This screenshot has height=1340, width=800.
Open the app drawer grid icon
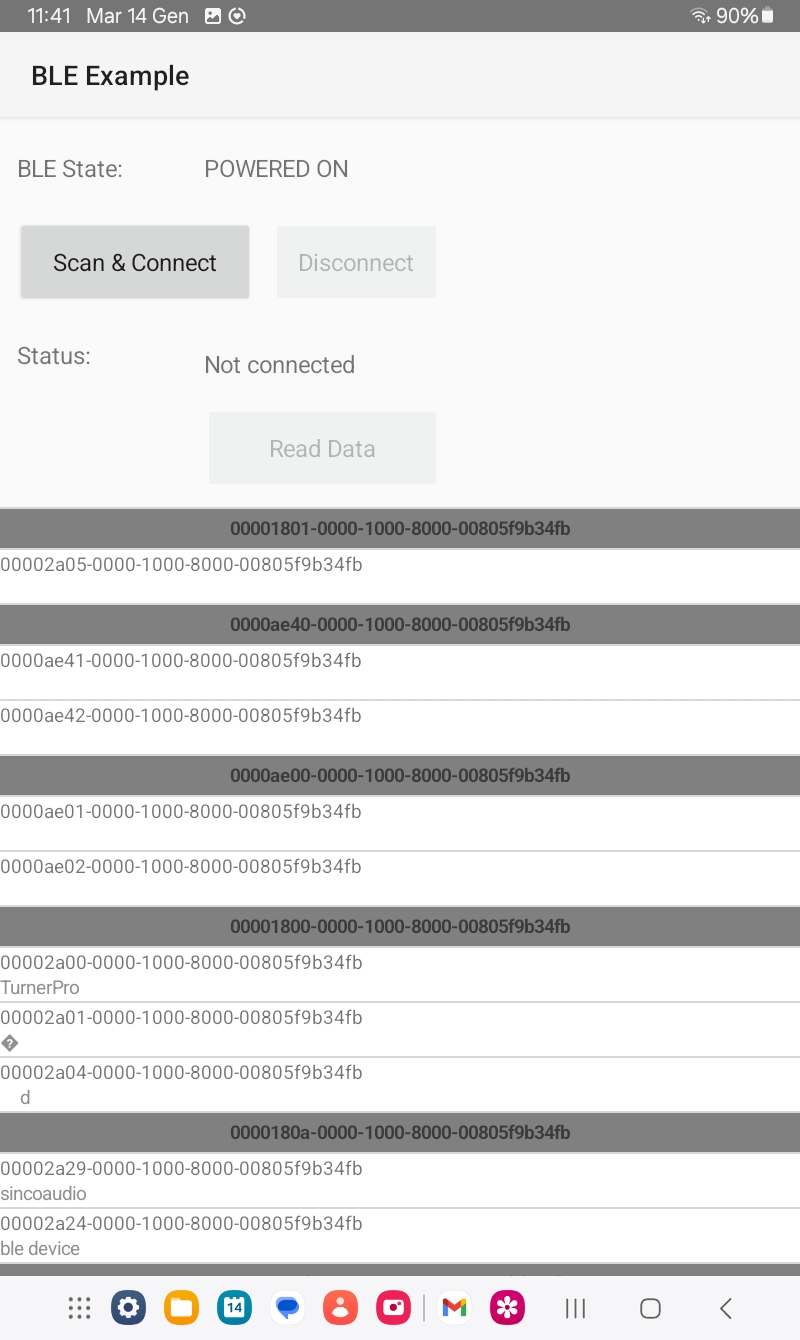coord(80,1307)
